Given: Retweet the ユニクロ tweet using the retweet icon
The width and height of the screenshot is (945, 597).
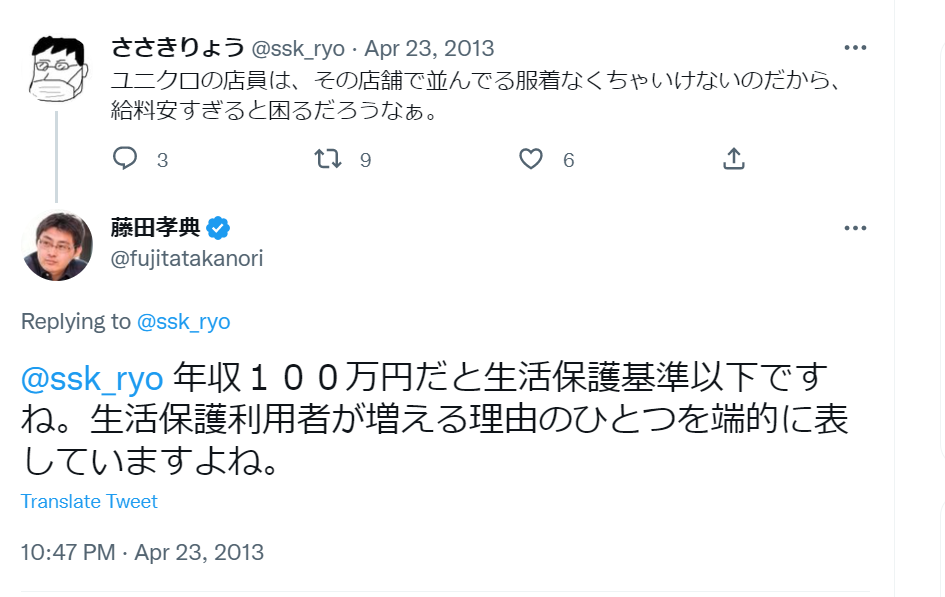Looking at the screenshot, I should tap(328, 159).
